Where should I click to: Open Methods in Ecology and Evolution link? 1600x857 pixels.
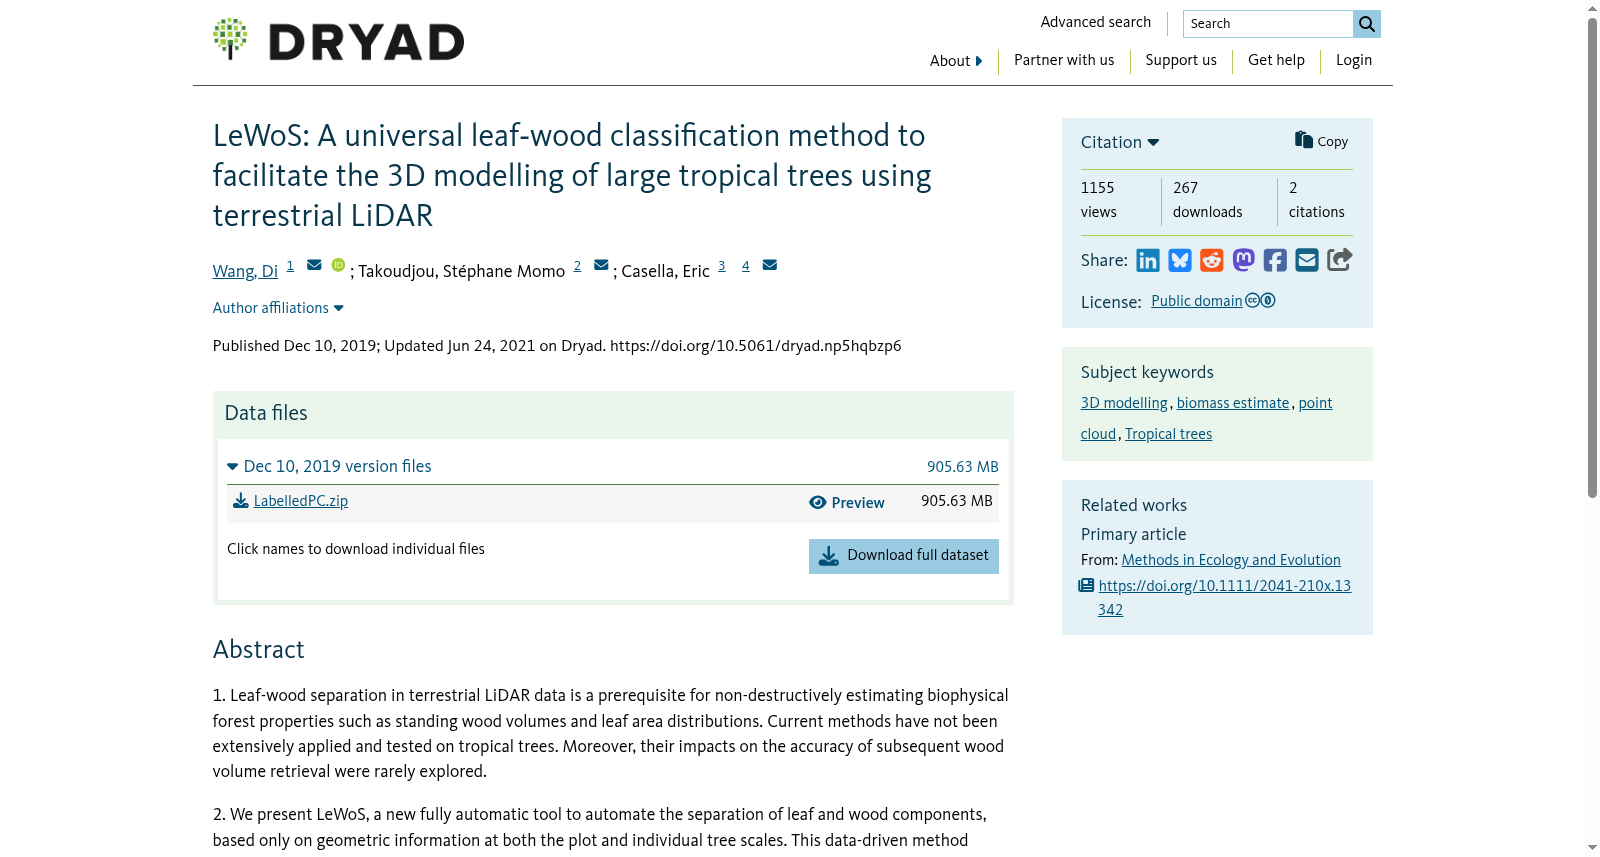pyautogui.click(x=1231, y=560)
